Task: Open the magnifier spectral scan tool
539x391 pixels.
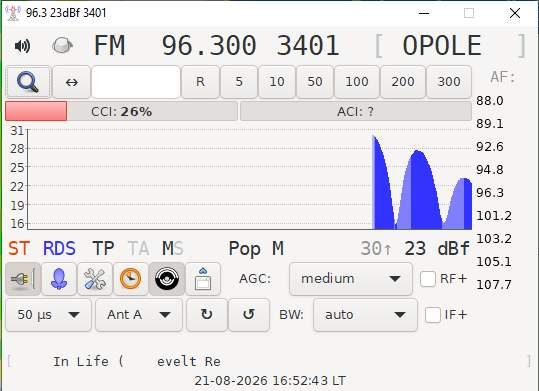Action: [x=28, y=82]
